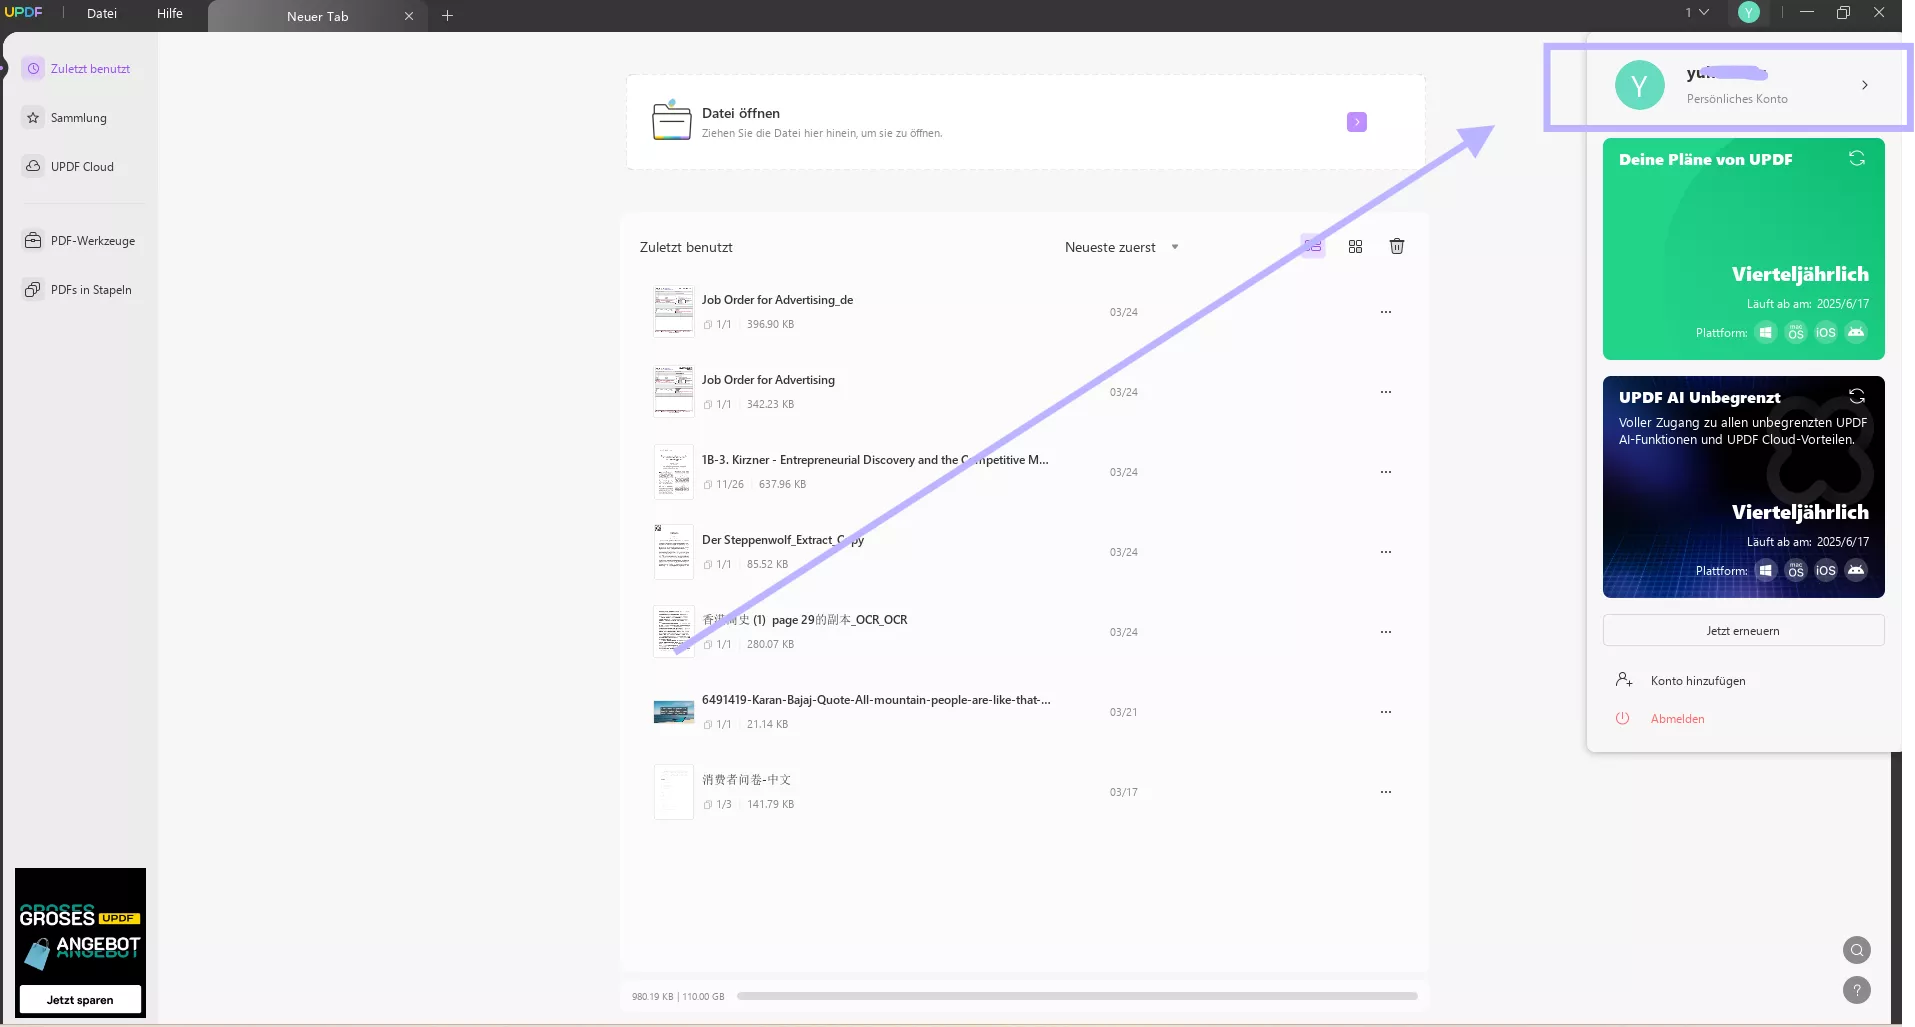Click the UPDF logo in title bar
The width and height of the screenshot is (1915, 1027).
click(24, 12)
